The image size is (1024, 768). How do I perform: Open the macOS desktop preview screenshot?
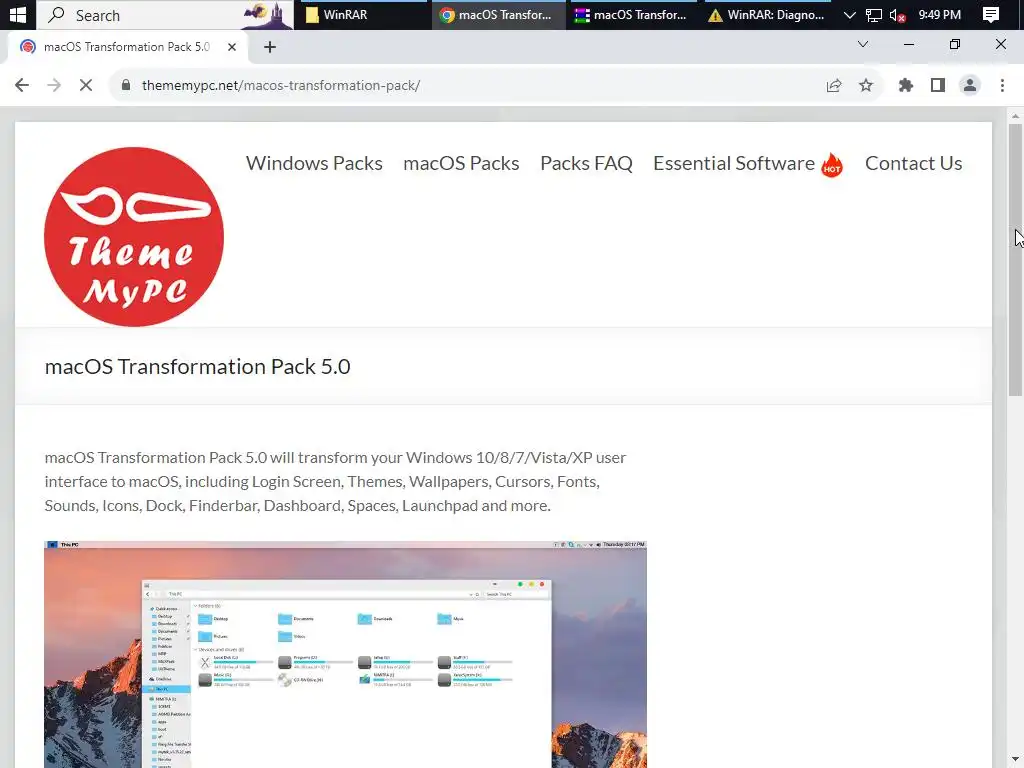345,654
